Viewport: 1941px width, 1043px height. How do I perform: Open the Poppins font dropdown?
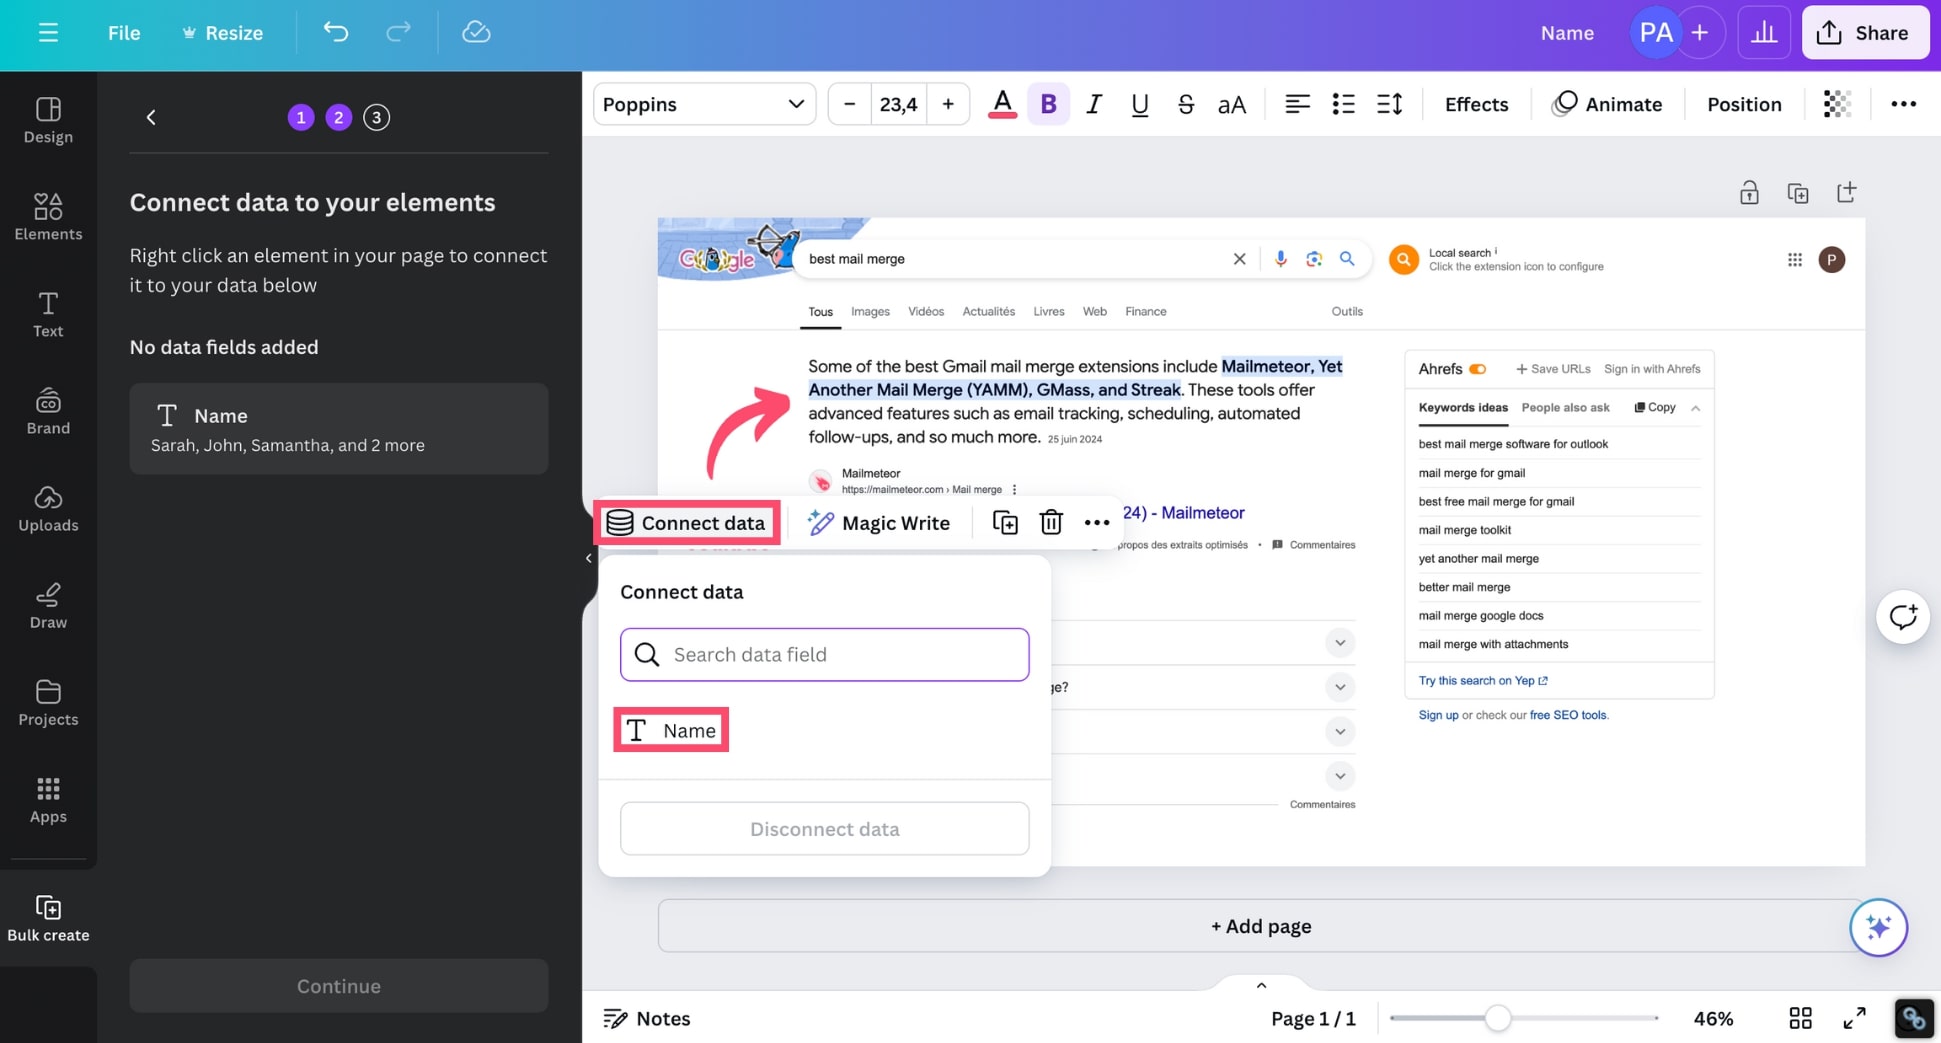pyautogui.click(x=704, y=104)
